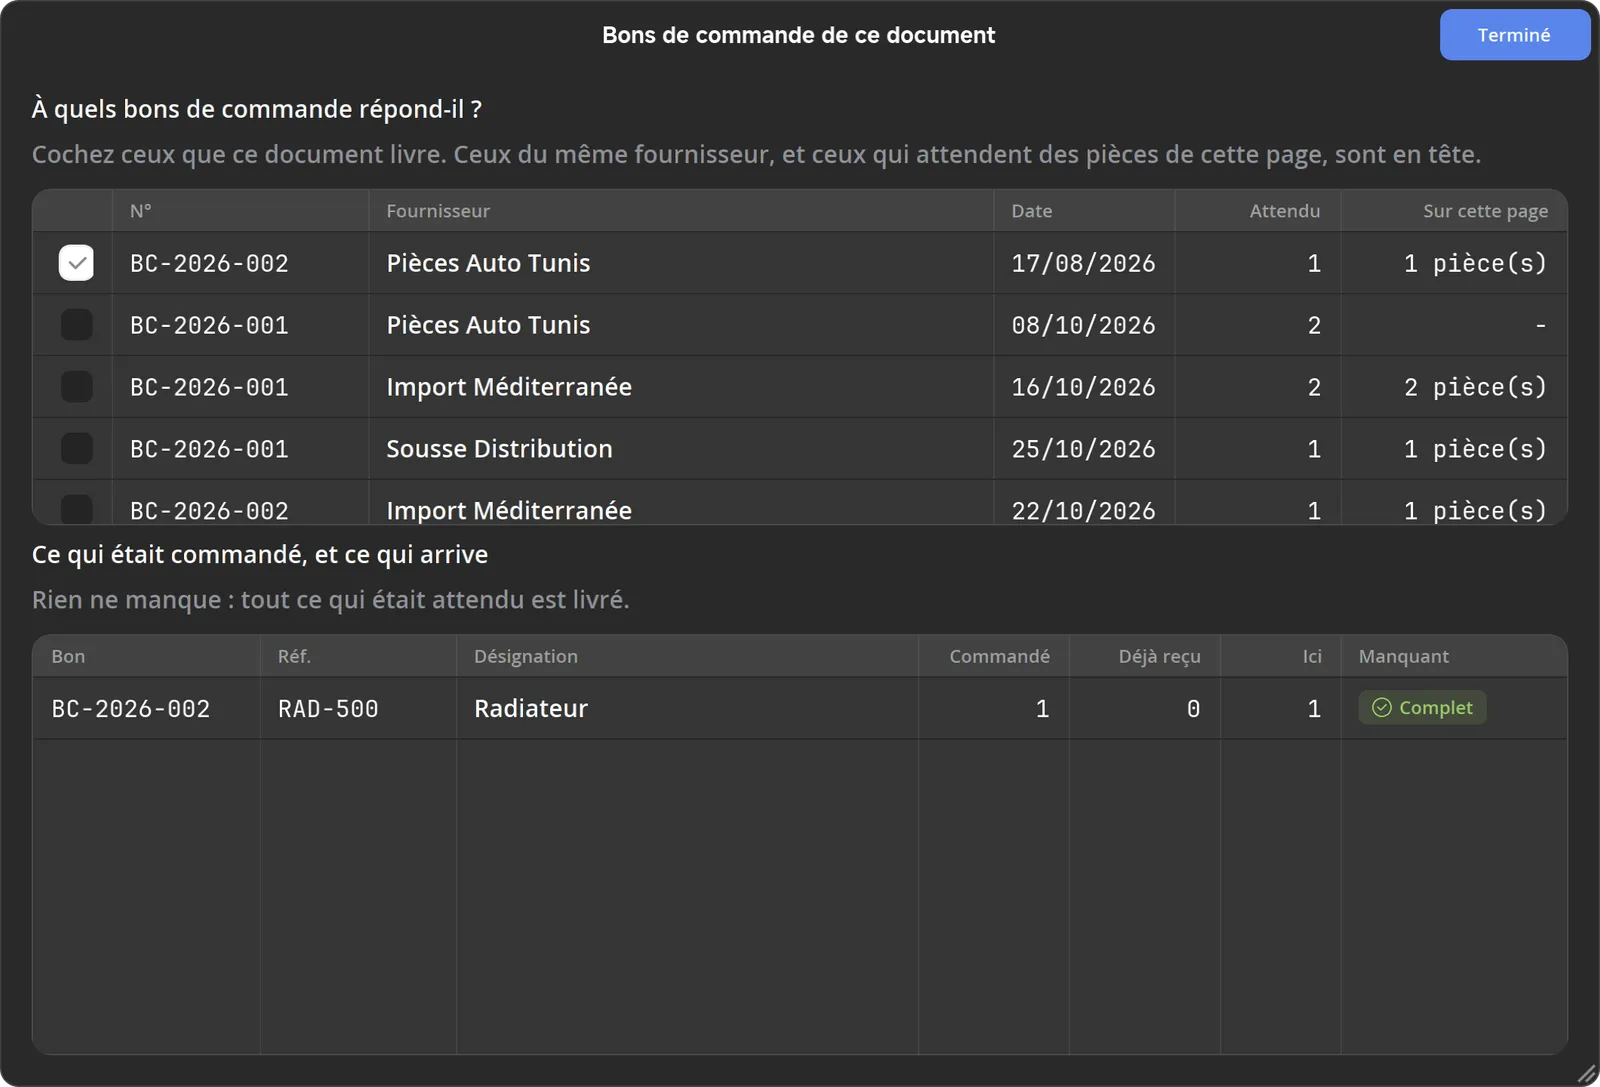The width and height of the screenshot is (1600, 1087).
Task: Tick the checkbox for Import Méditerranée 16/10/2026
Action: tap(76, 387)
